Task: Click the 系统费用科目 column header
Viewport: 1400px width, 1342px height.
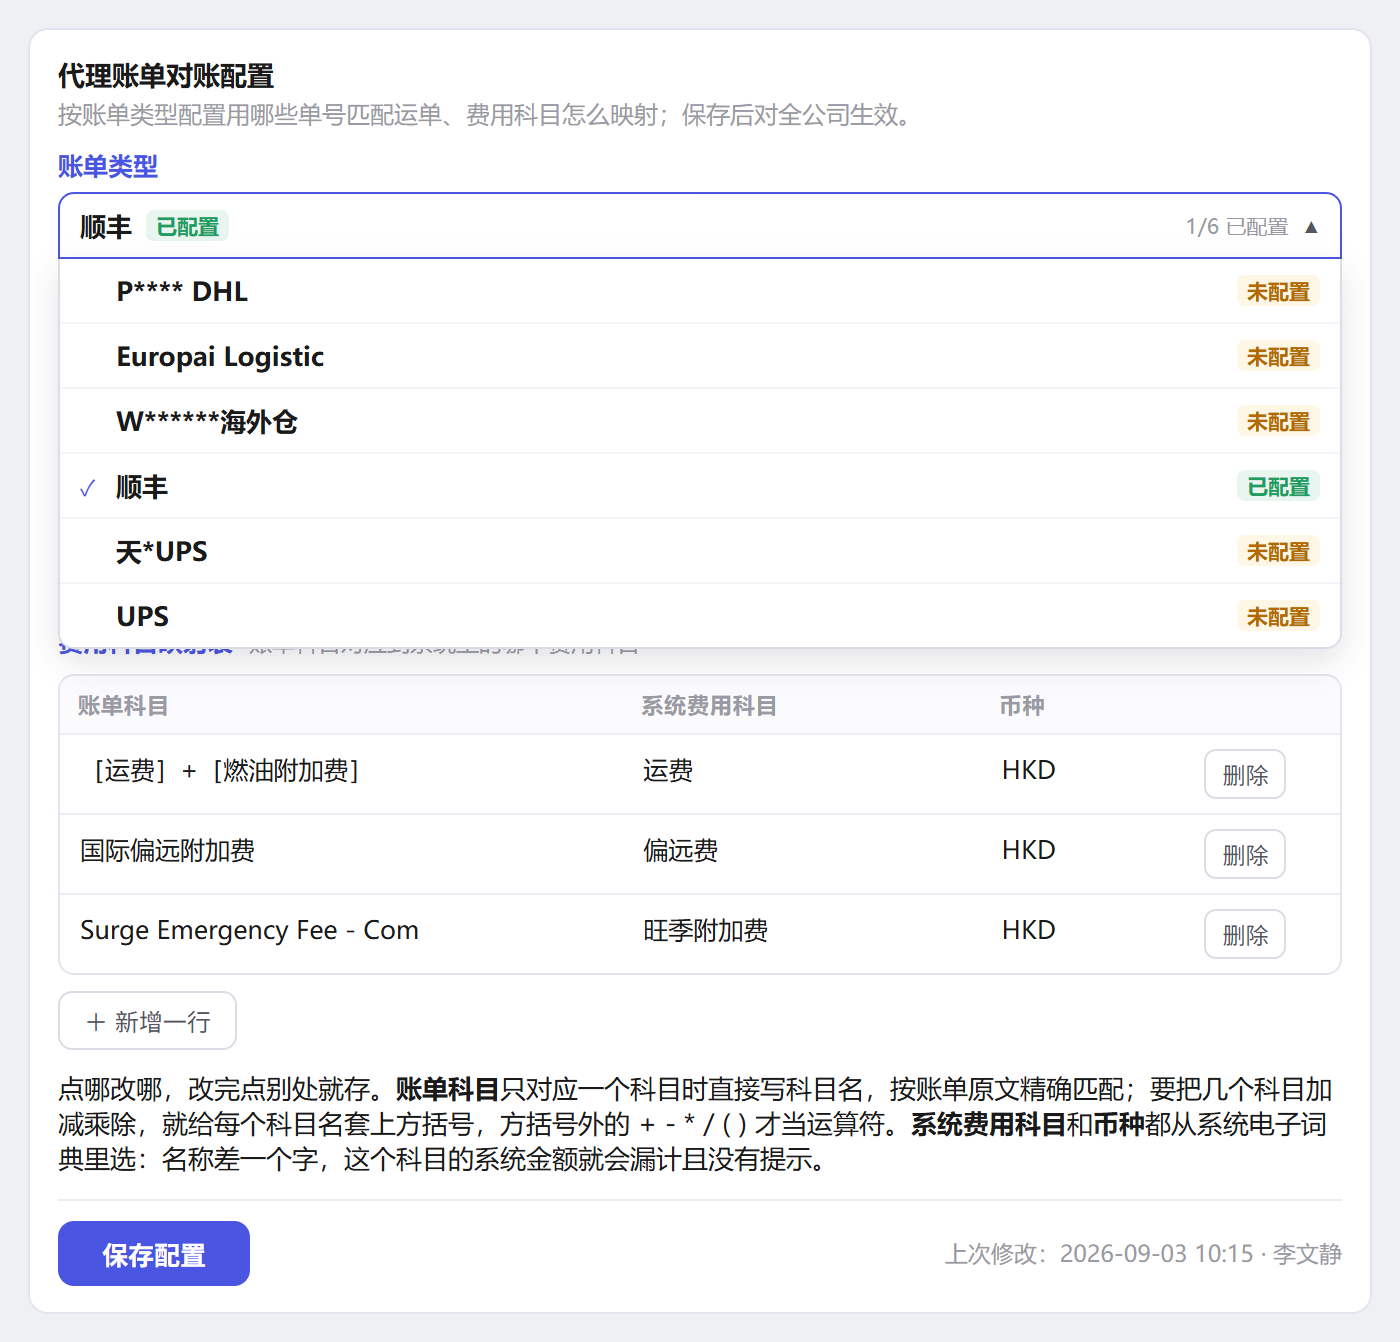Action: coord(709,706)
